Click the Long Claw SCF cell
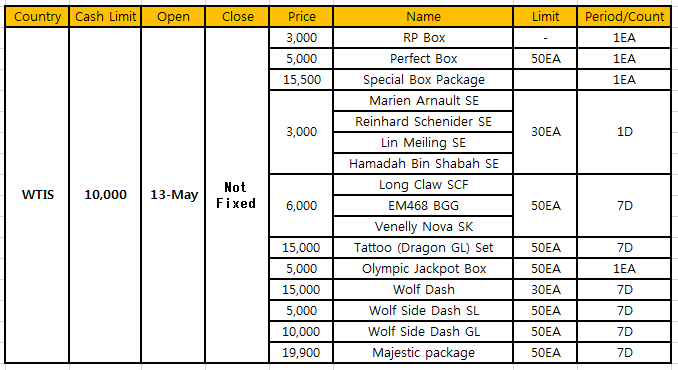678x370 pixels. pyautogui.click(x=423, y=185)
